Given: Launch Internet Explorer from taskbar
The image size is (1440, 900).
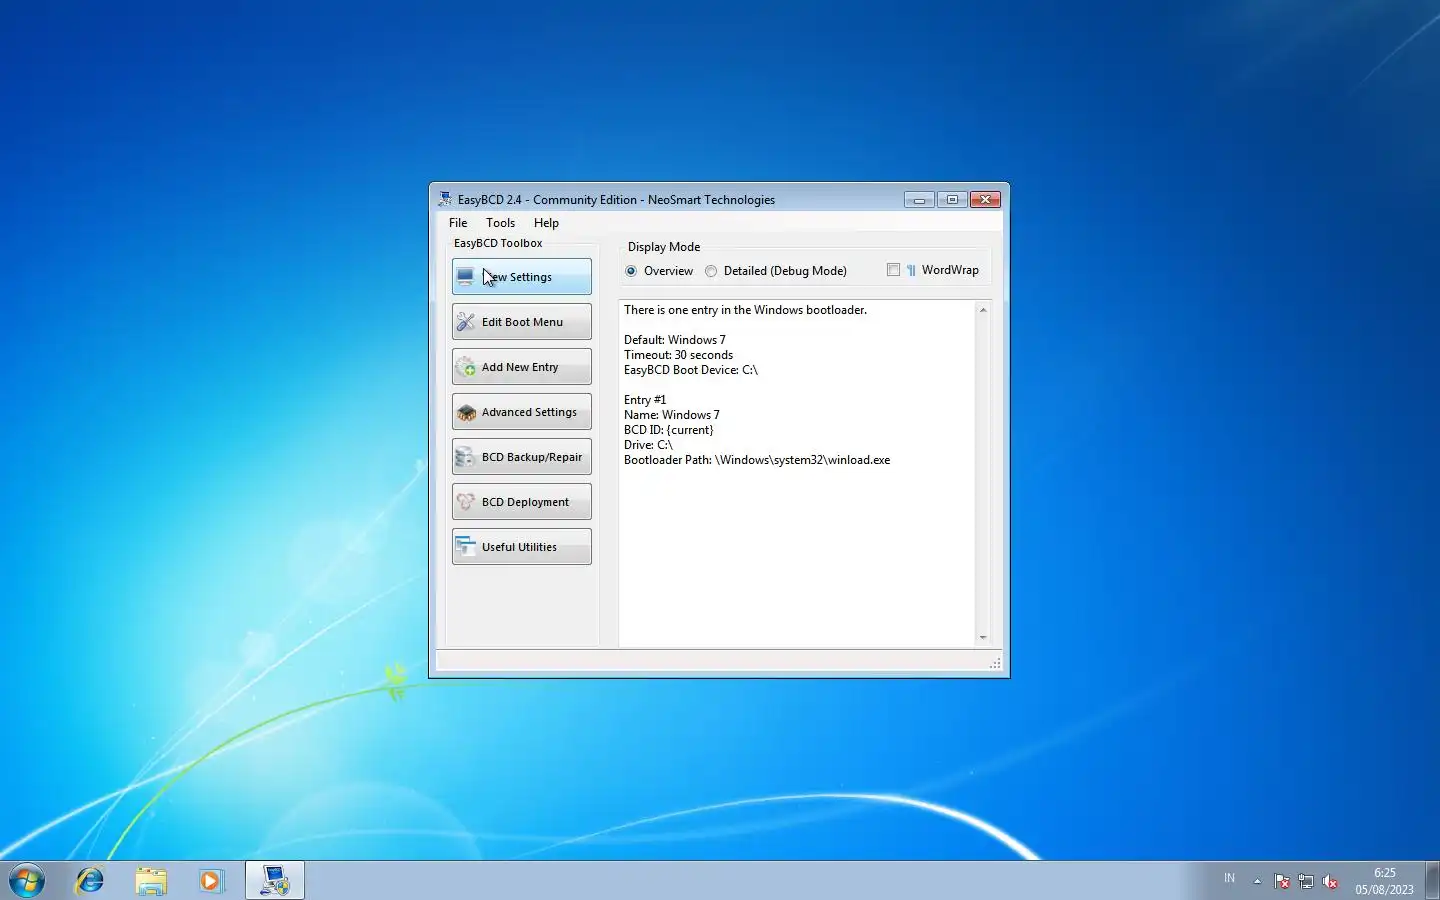Looking at the screenshot, I should [x=90, y=880].
